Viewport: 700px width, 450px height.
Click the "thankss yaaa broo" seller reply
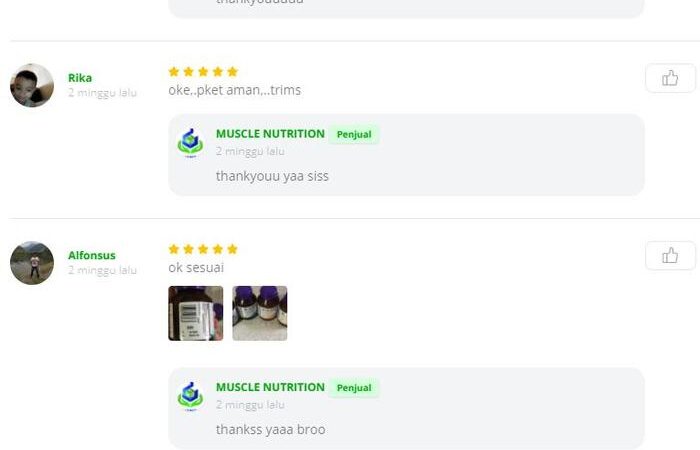(270, 430)
